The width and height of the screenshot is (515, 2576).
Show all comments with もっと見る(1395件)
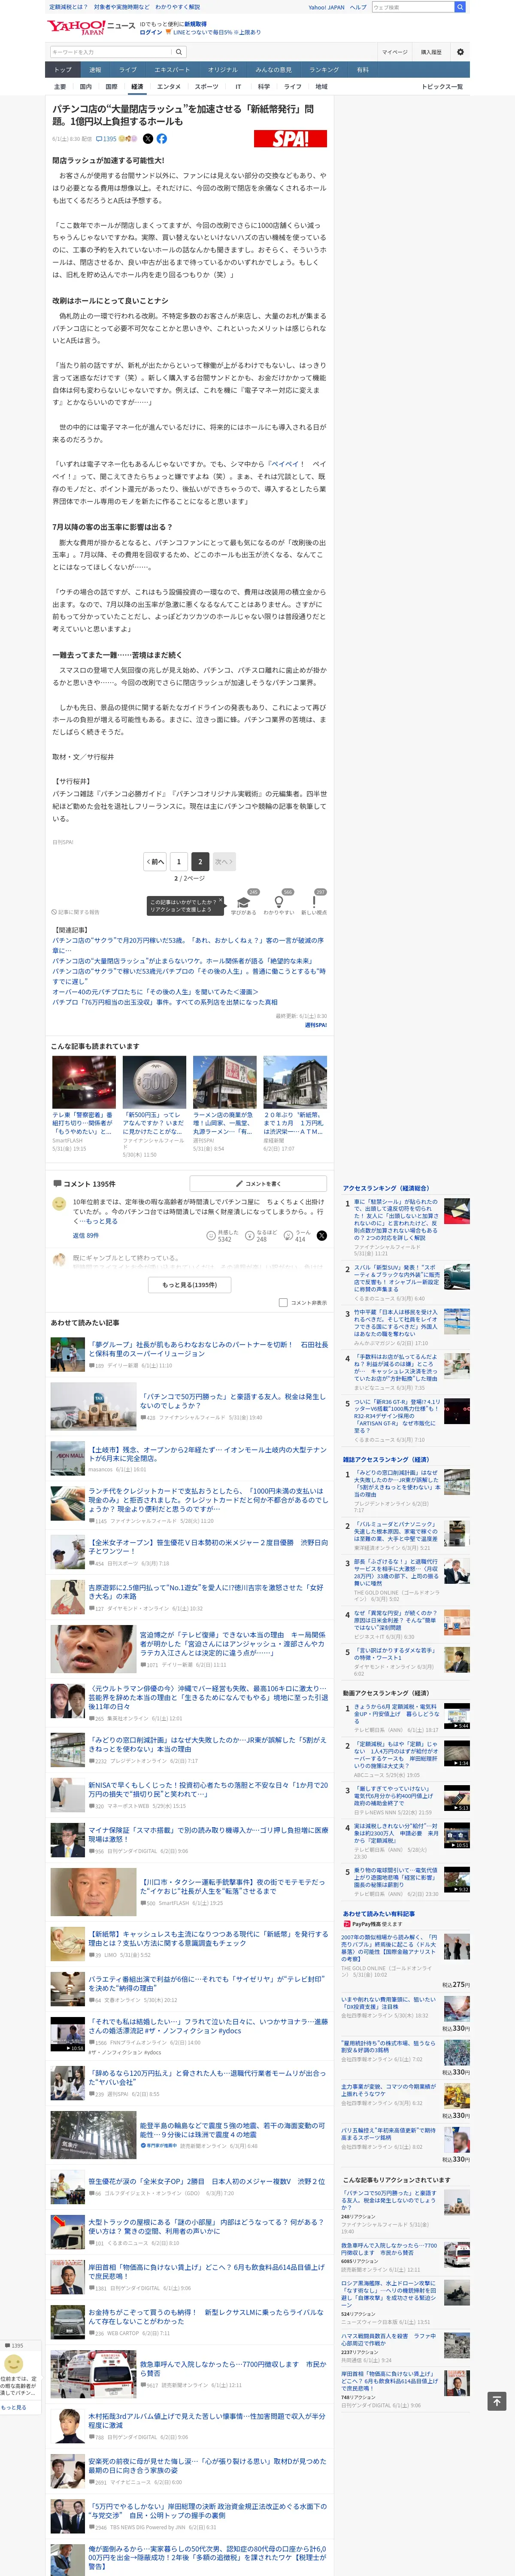click(190, 1284)
